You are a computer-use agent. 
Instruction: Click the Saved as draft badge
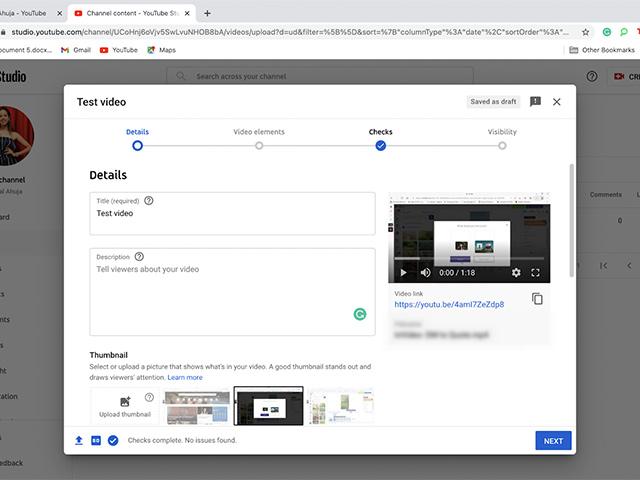click(493, 101)
